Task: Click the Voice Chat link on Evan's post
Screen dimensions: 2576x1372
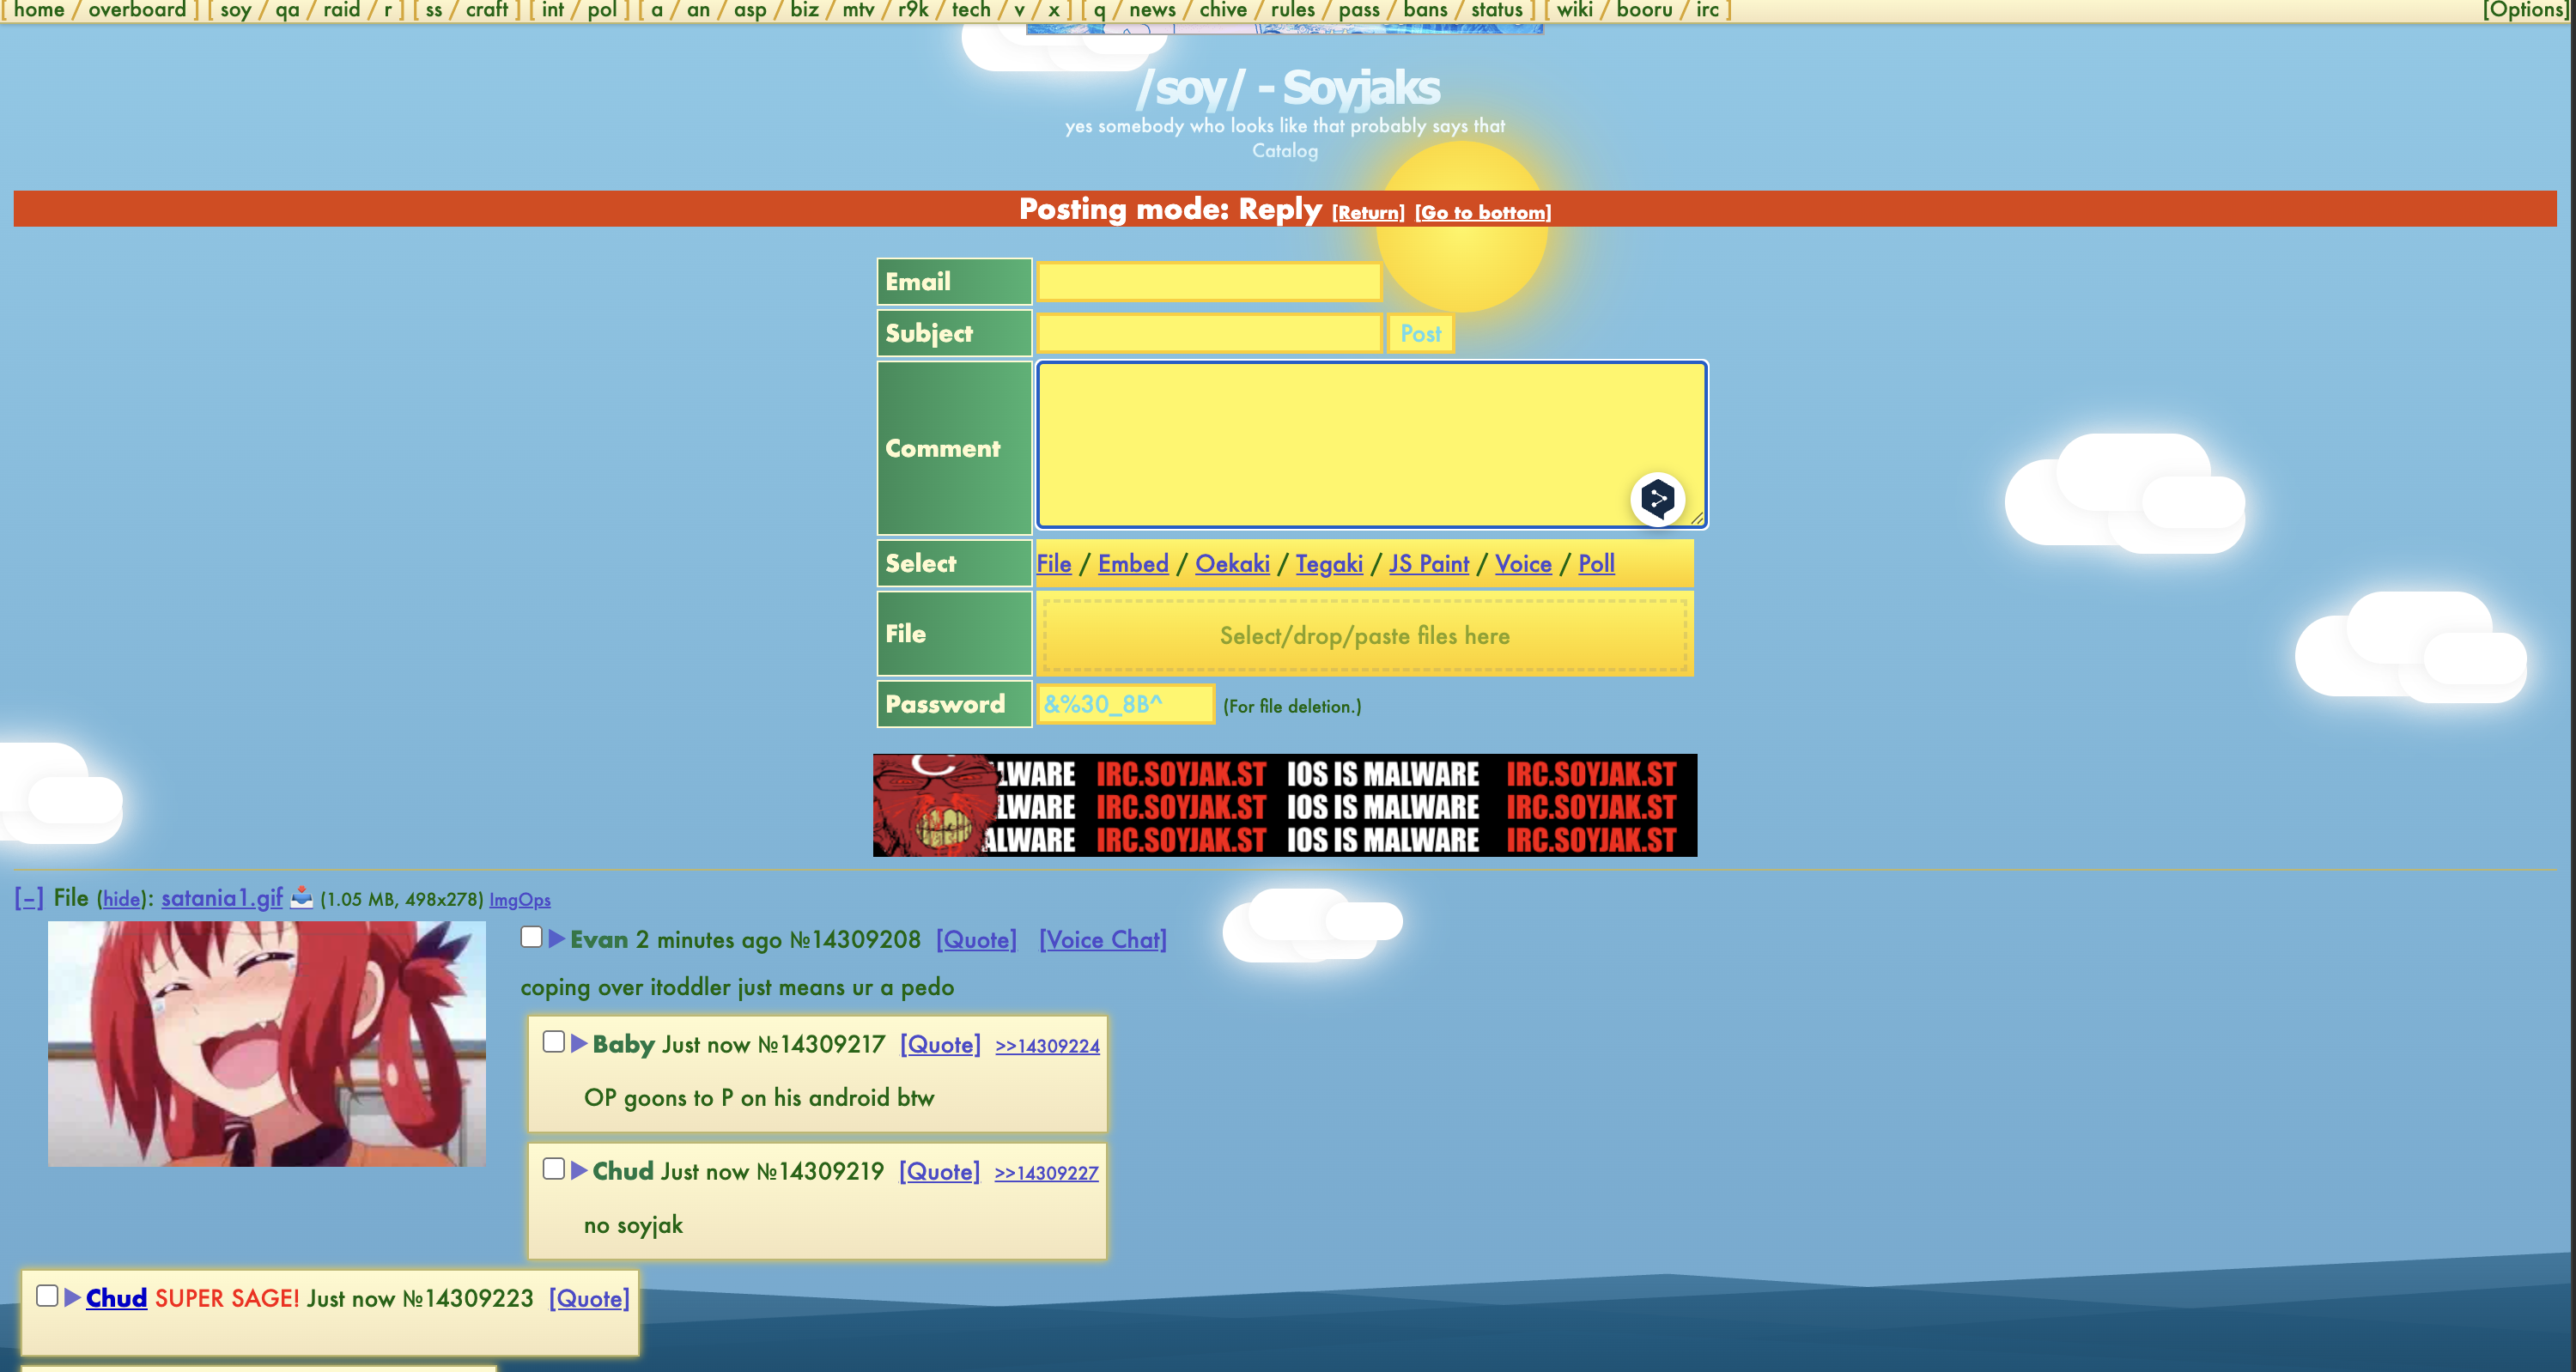Action: 1102,940
